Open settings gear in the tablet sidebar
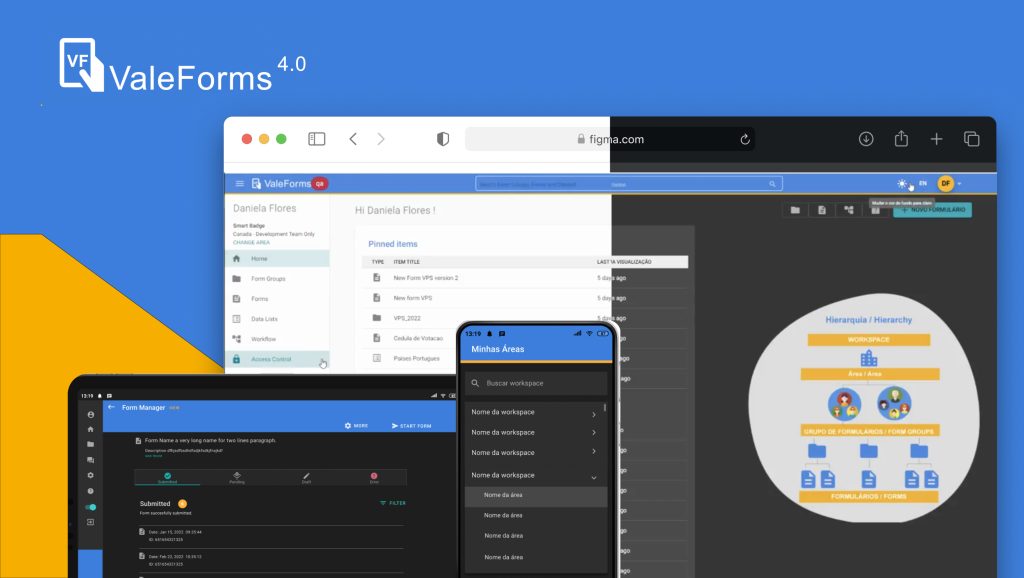 point(91,475)
